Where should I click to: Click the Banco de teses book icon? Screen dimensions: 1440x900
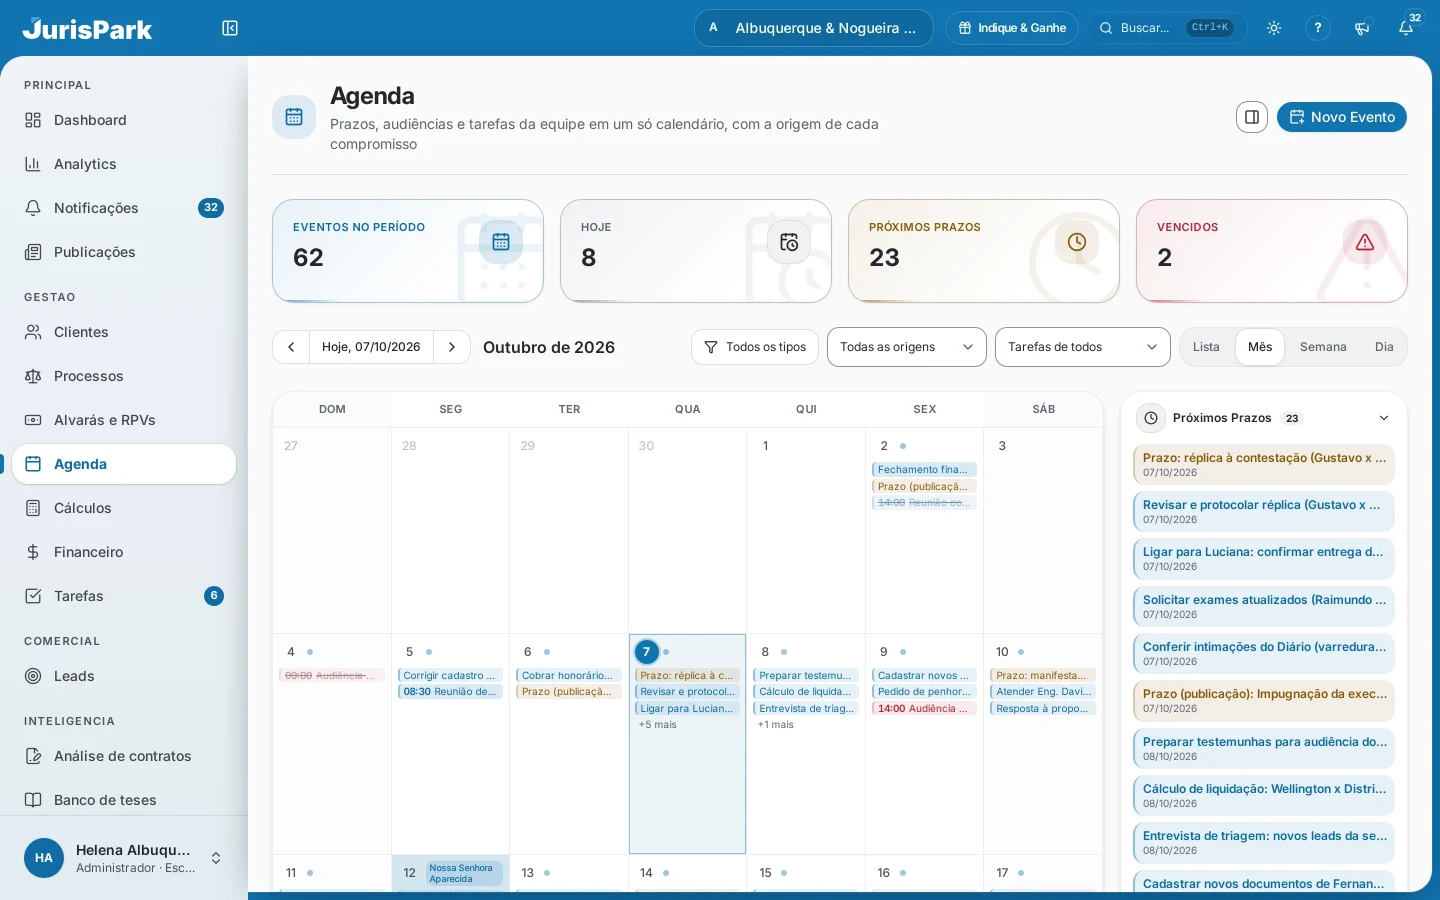(x=33, y=800)
